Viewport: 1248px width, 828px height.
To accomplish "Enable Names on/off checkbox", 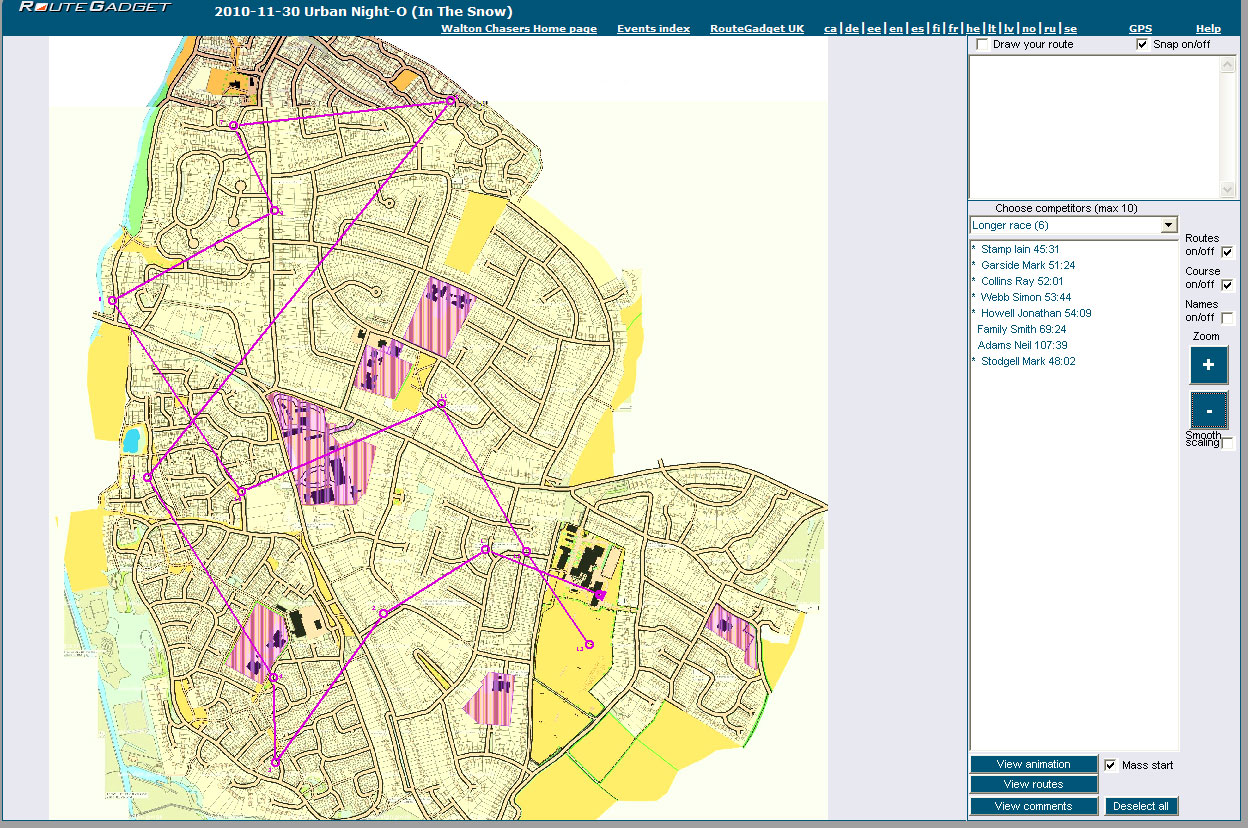I will click(x=1227, y=318).
